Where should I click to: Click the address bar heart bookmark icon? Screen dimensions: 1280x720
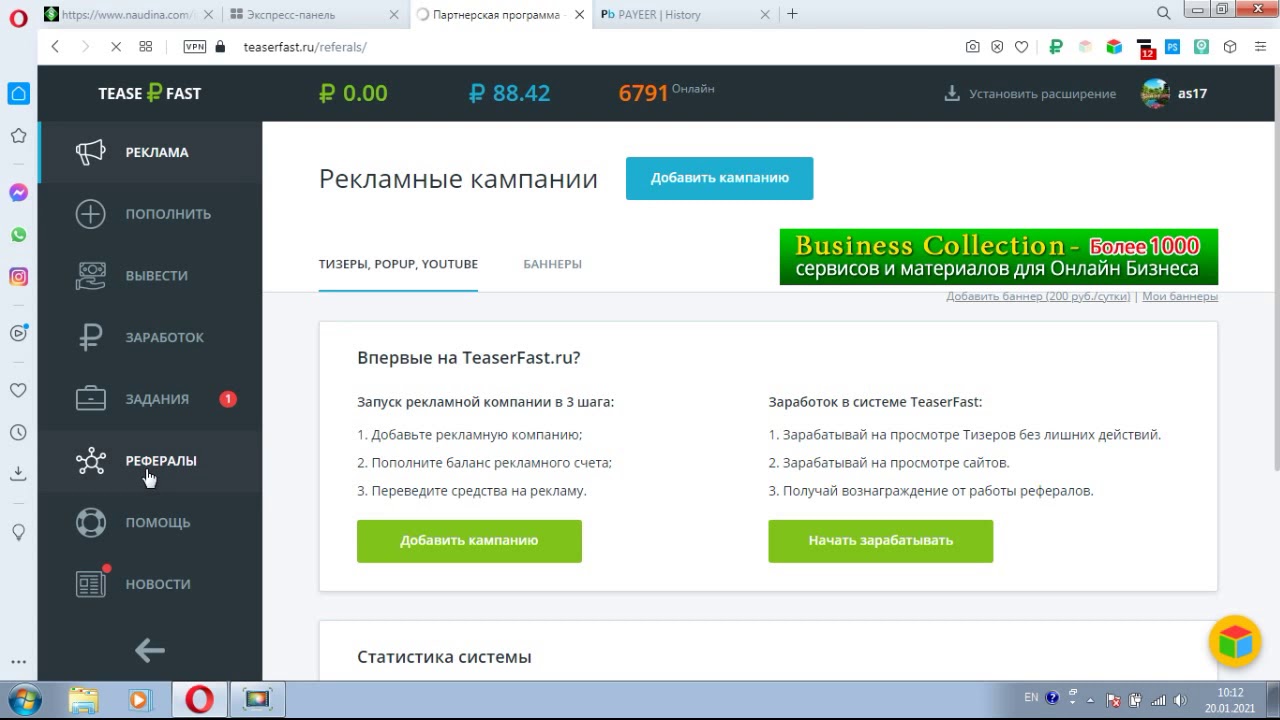click(x=1021, y=47)
